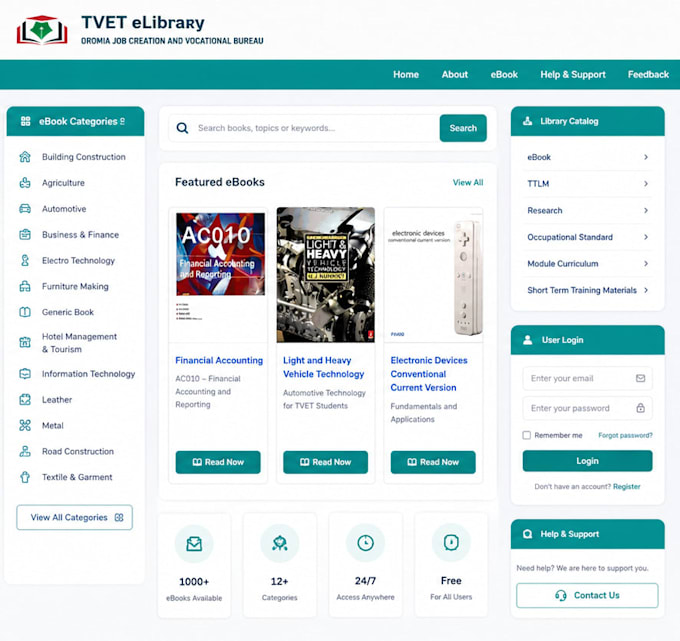680x641 pixels.
Task: Click the Electro Technology icon
Action: (x=25, y=260)
